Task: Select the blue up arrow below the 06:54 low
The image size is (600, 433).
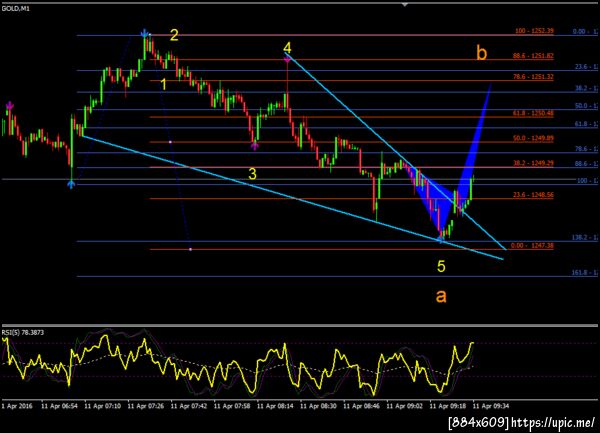Action: click(x=71, y=184)
